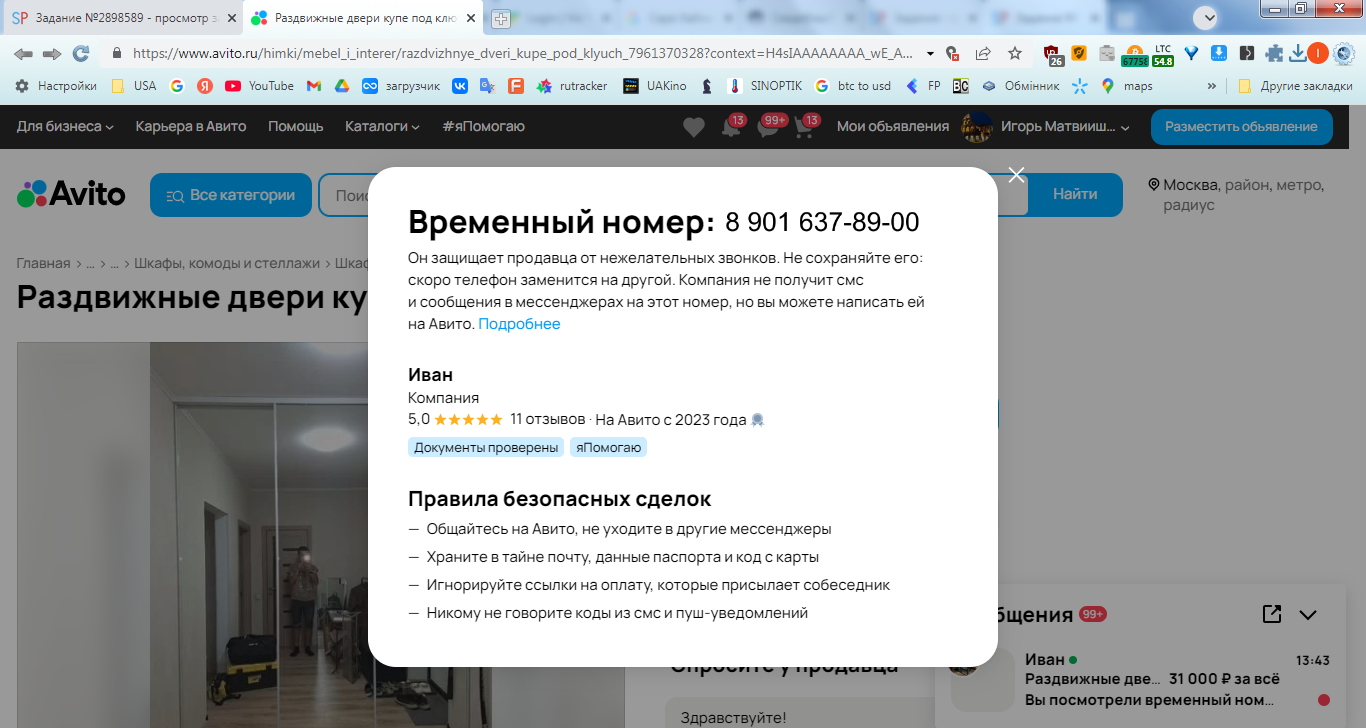Click Шкафы, комоды и стеллажи breadcrumb
The height and width of the screenshot is (728, 1366).
(227, 263)
